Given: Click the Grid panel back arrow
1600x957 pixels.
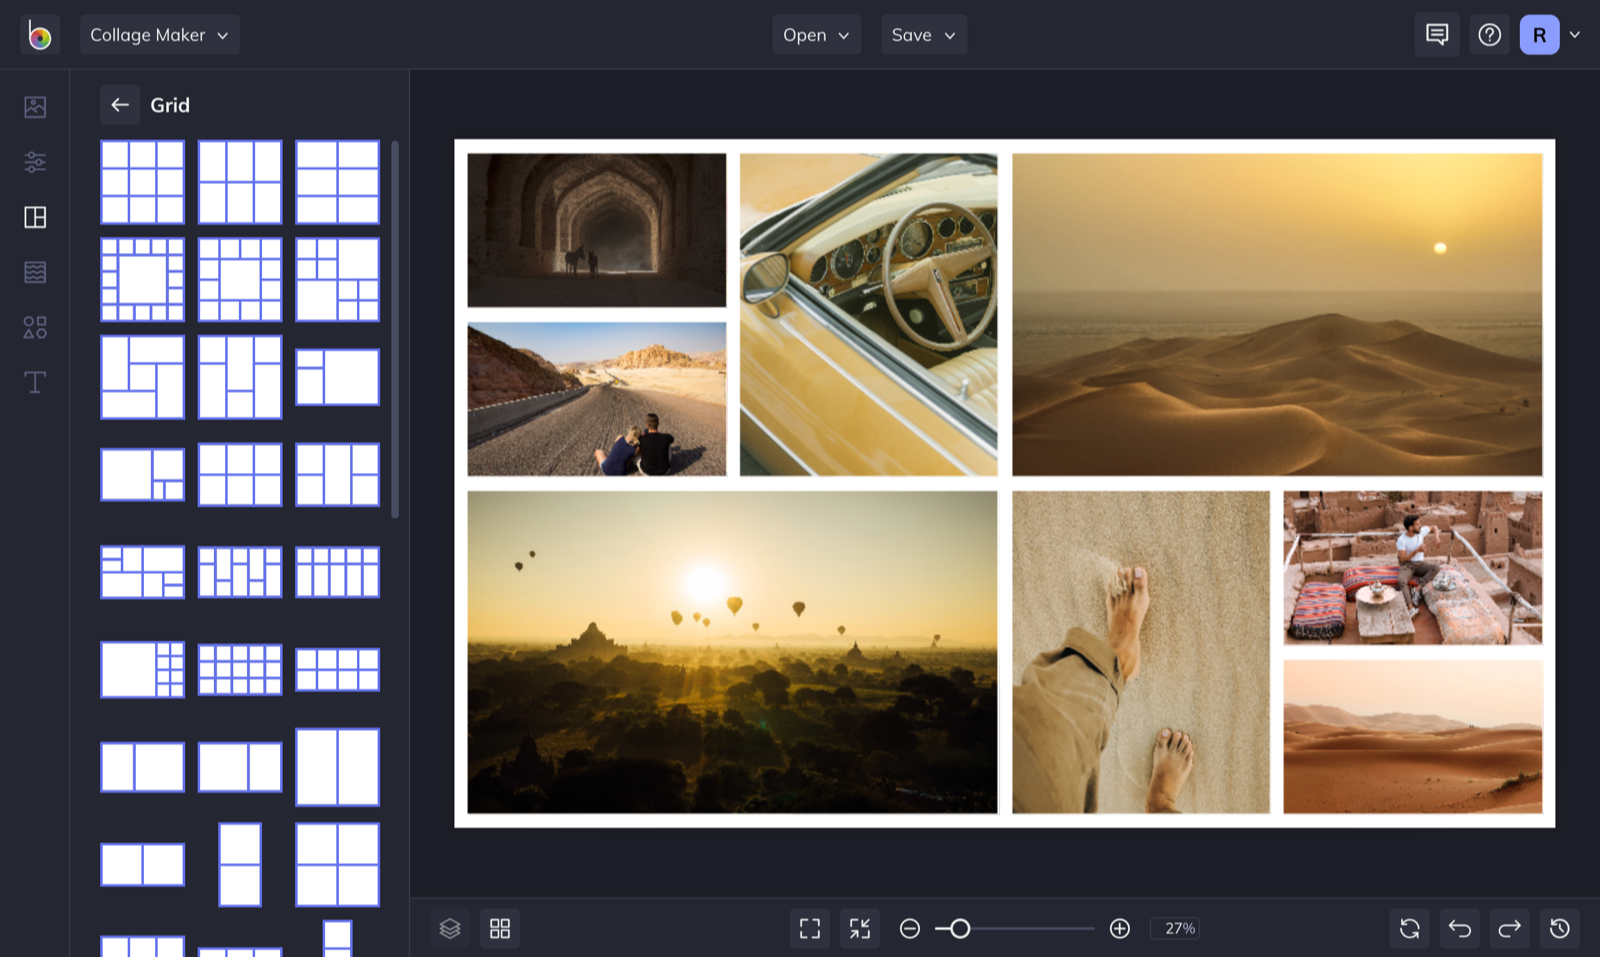Looking at the screenshot, I should pyautogui.click(x=120, y=104).
